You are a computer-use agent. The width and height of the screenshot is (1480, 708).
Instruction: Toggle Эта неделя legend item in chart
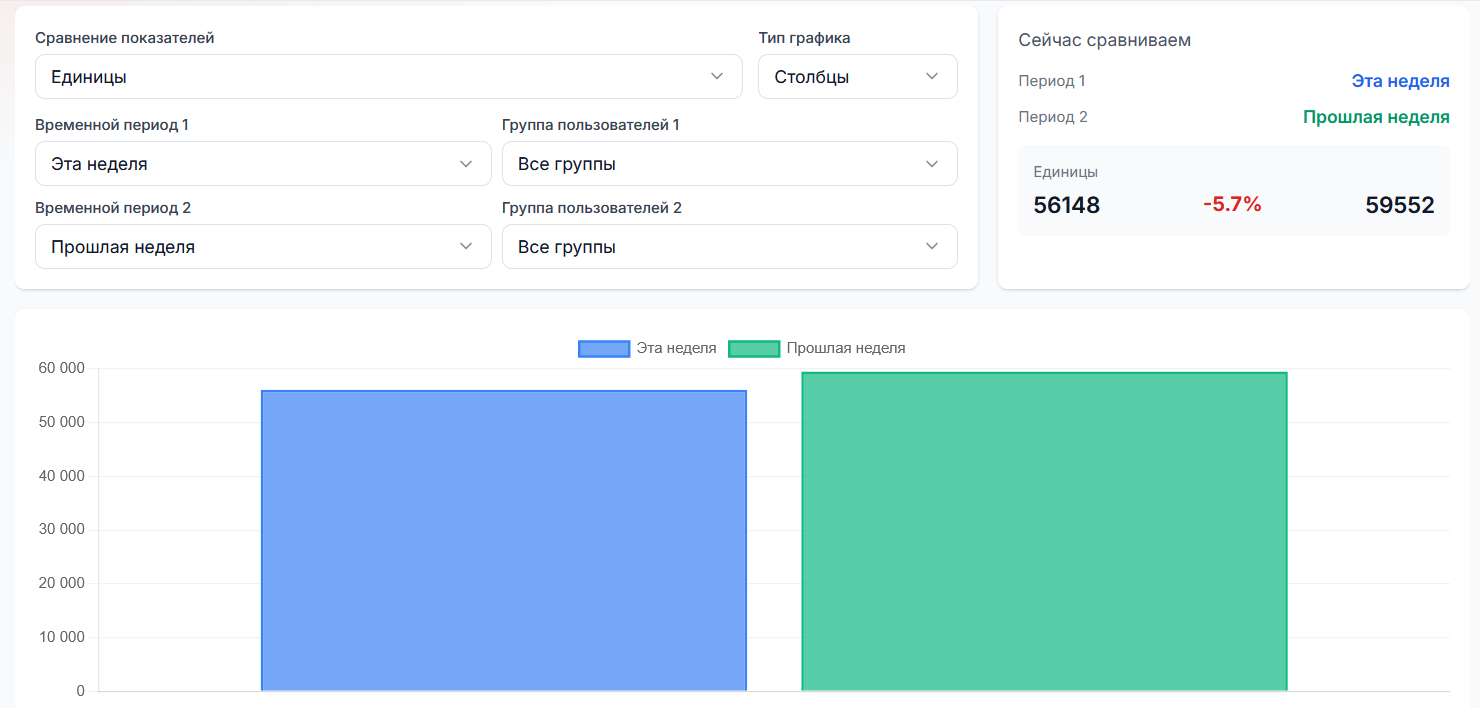pos(648,348)
